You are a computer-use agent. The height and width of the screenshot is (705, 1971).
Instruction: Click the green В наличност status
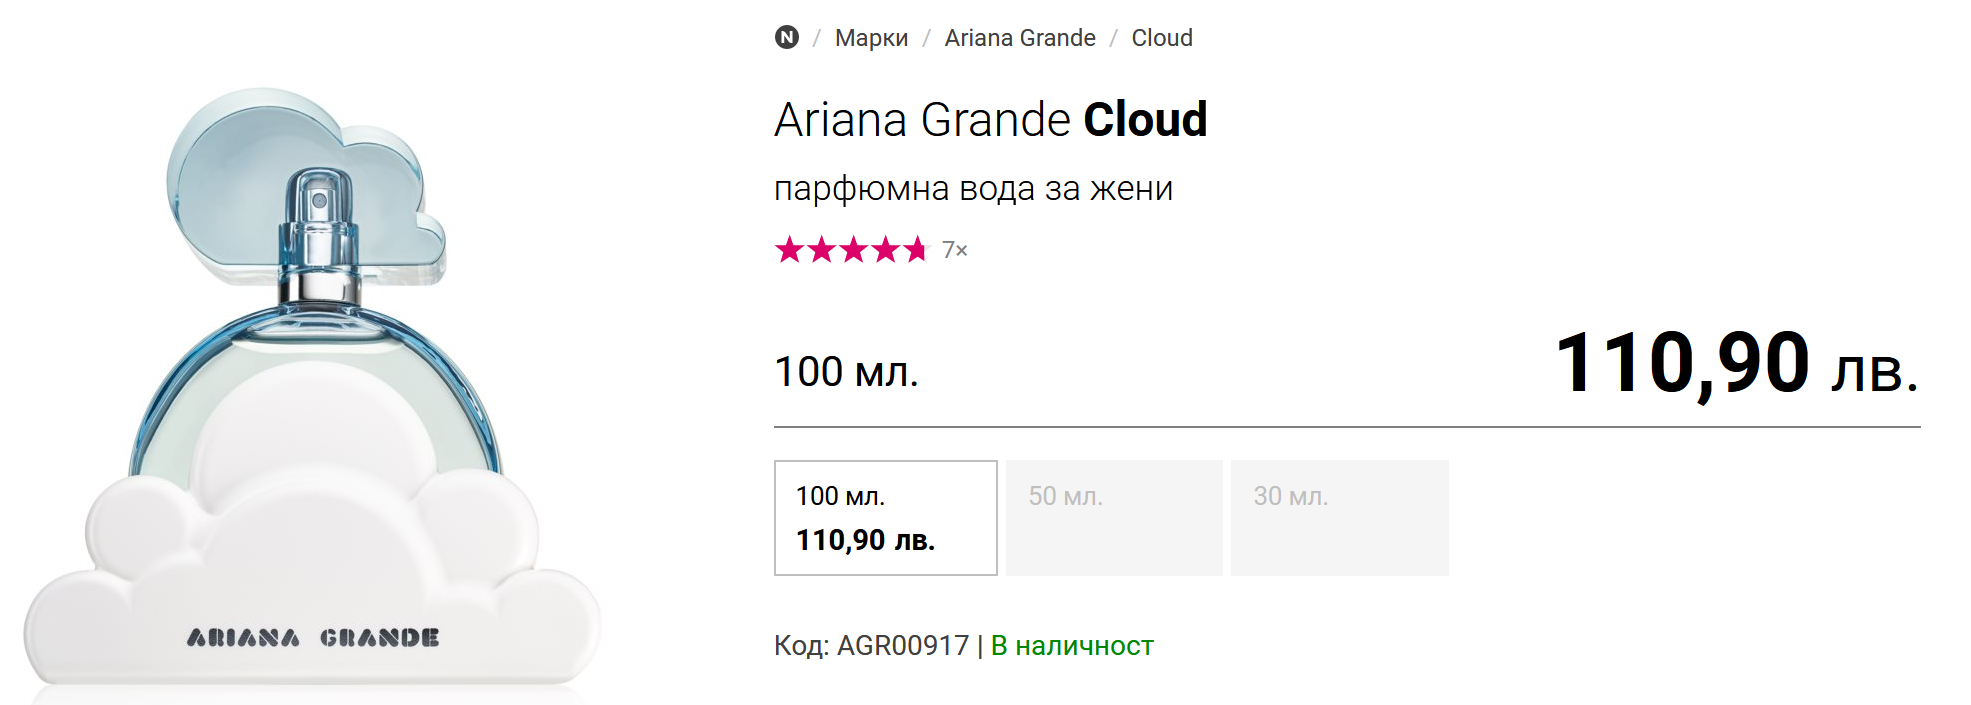(1072, 646)
